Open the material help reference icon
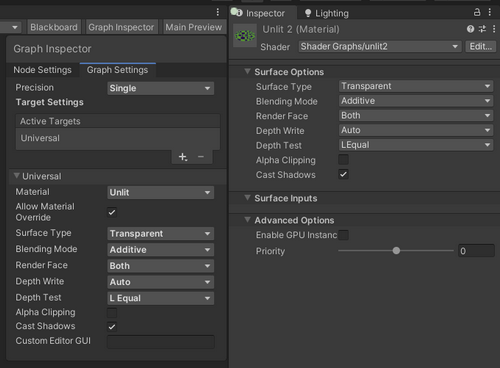The width and height of the screenshot is (500, 368). coord(470,29)
